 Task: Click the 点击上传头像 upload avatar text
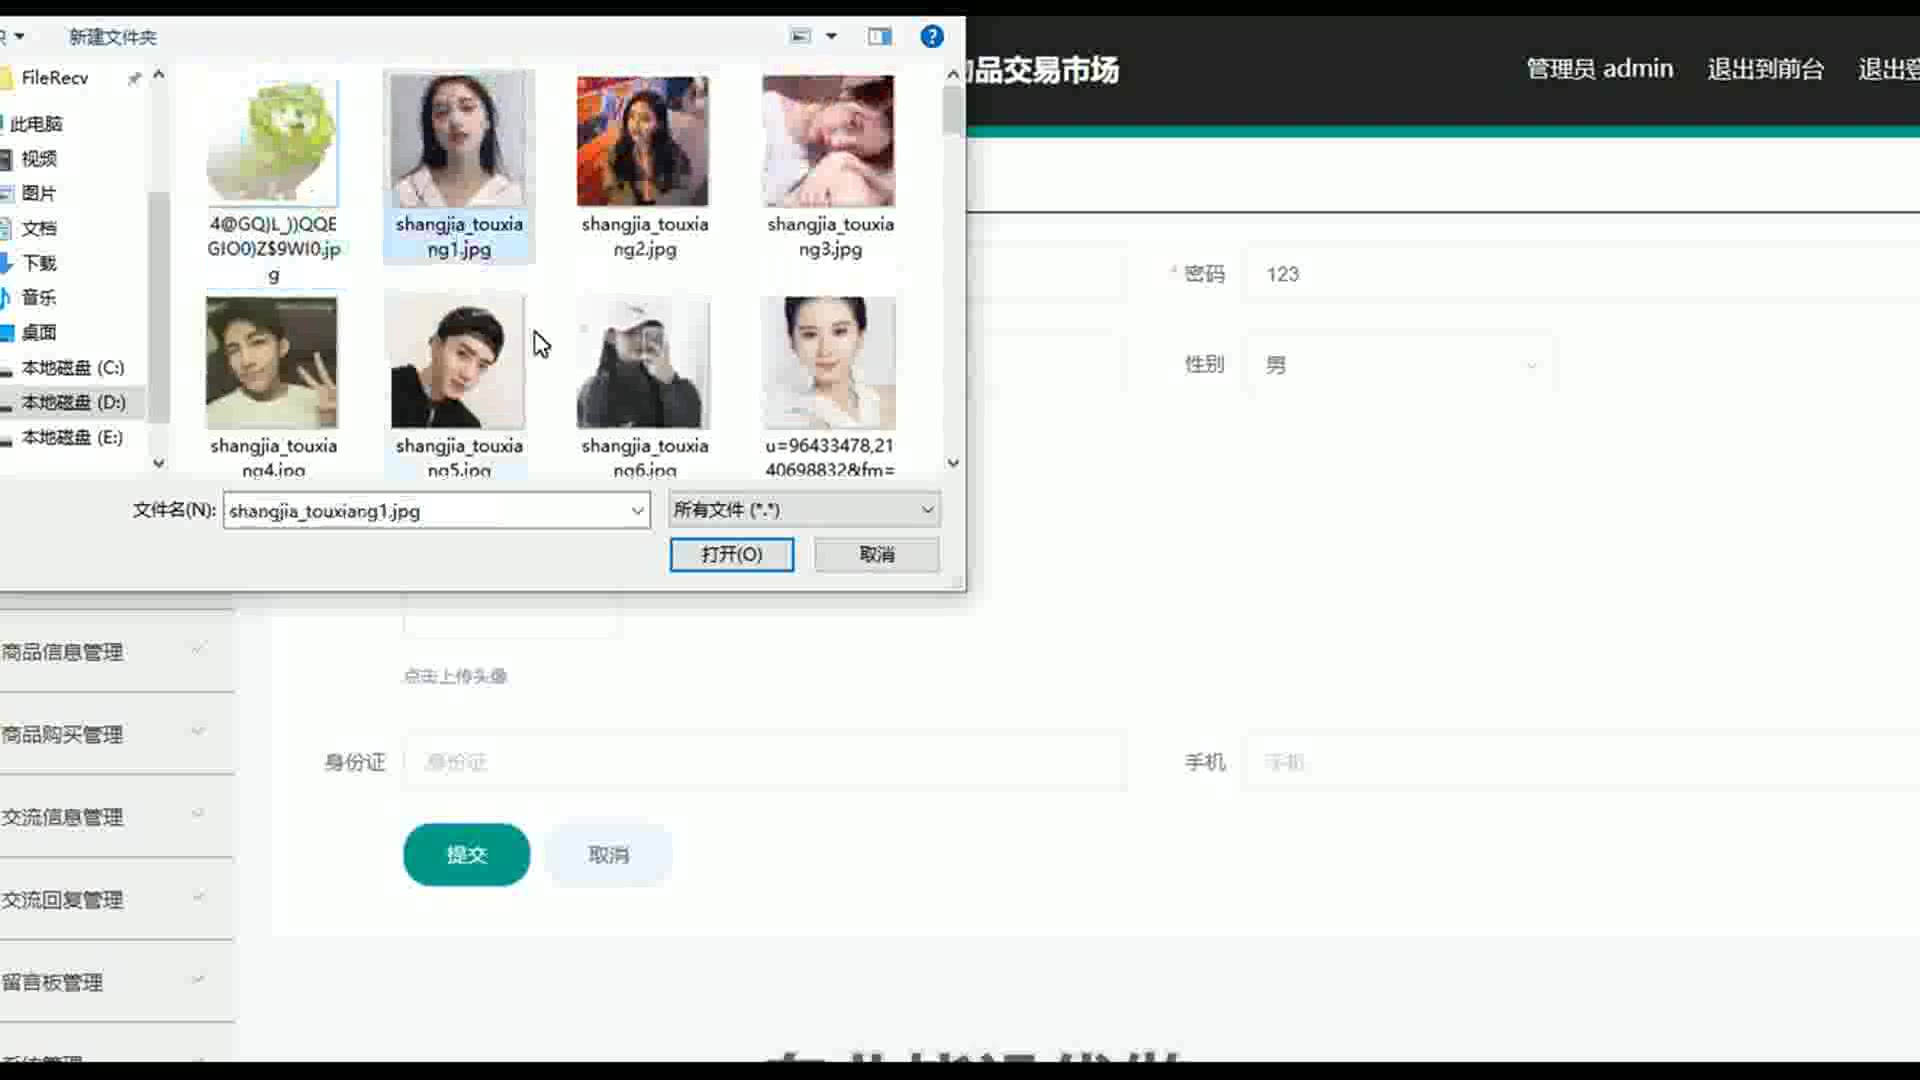click(x=455, y=676)
